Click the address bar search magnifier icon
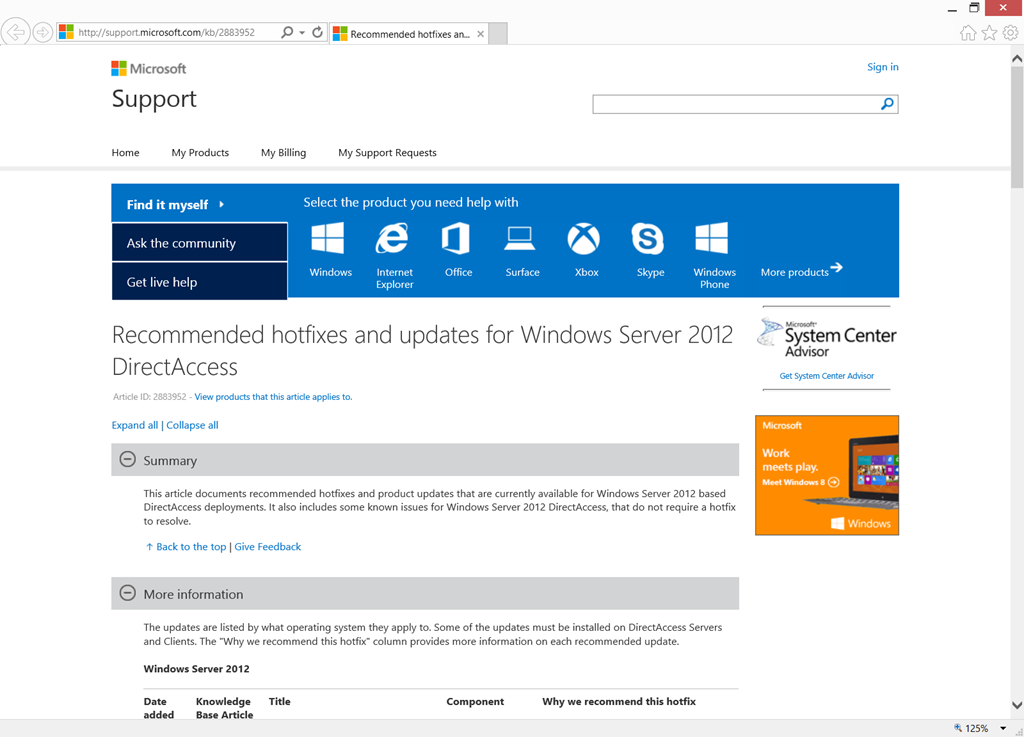The image size is (1024, 737). [x=287, y=32]
